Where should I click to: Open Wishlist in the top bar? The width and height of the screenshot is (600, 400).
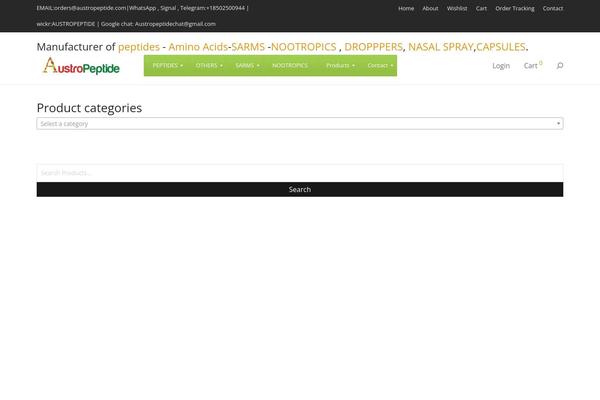[457, 8]
